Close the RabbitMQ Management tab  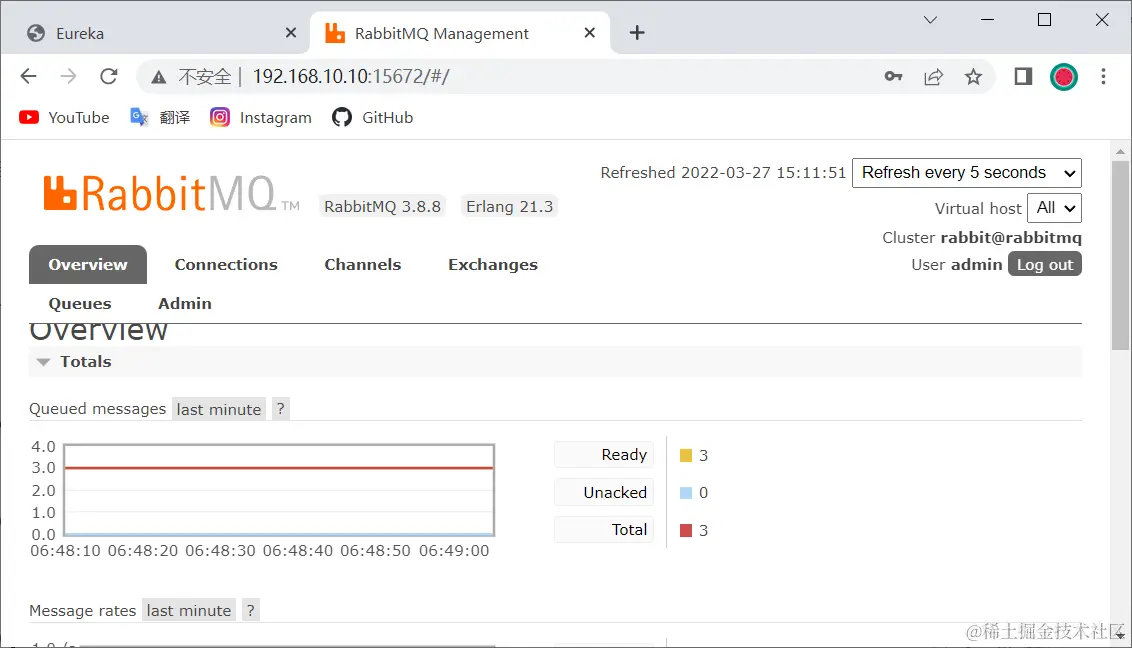(589, 32)
